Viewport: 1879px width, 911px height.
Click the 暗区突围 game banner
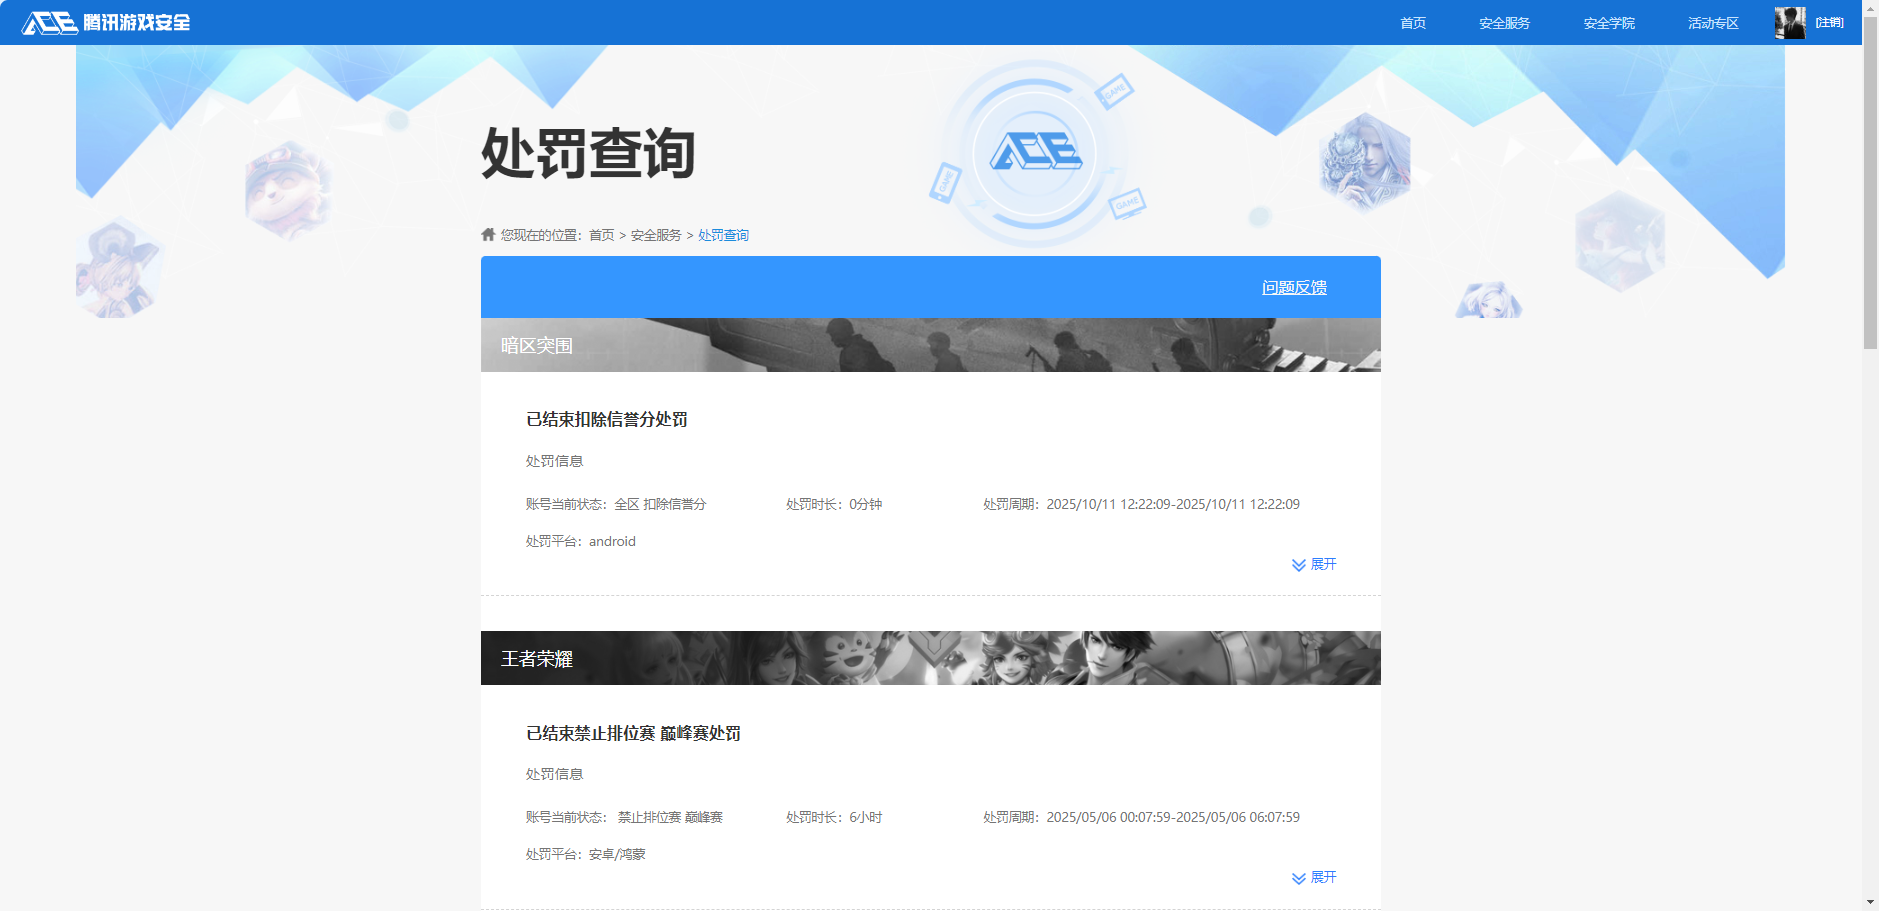pyautogui.click(x=931, y=345)
